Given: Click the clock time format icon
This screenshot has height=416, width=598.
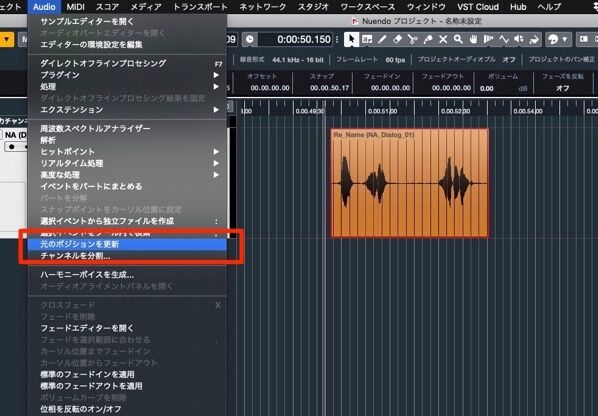Looking at the screenshot, I should coord(250,39).
